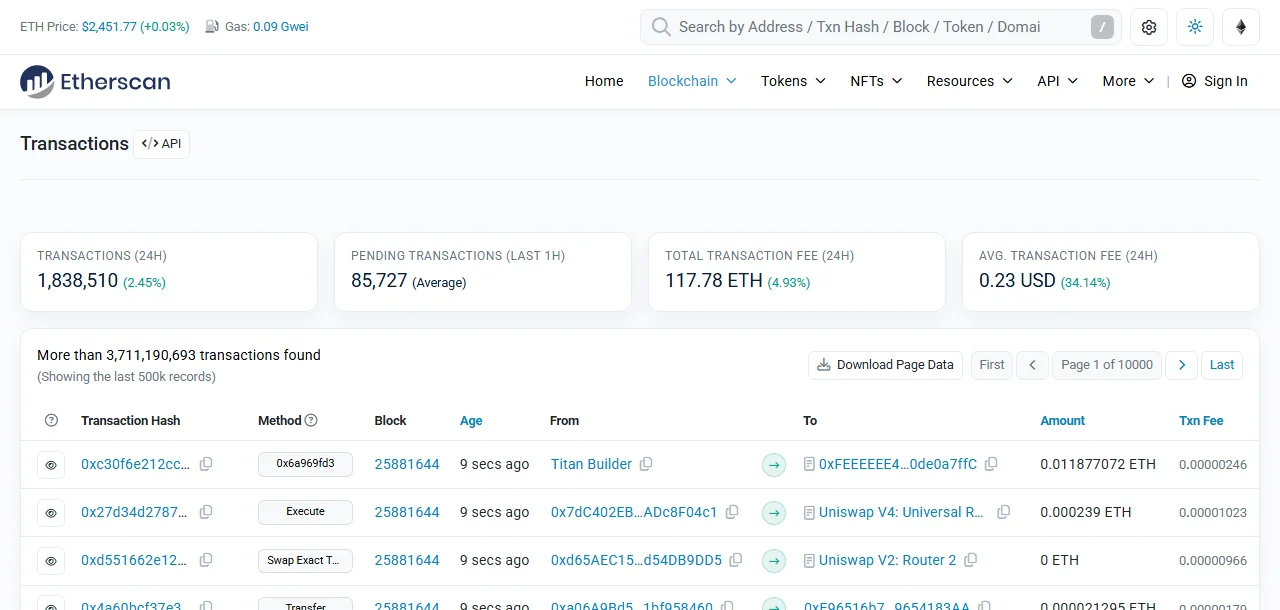
Task: Copy transaction hash 0xd551662e12
Action: click(206, 560)
